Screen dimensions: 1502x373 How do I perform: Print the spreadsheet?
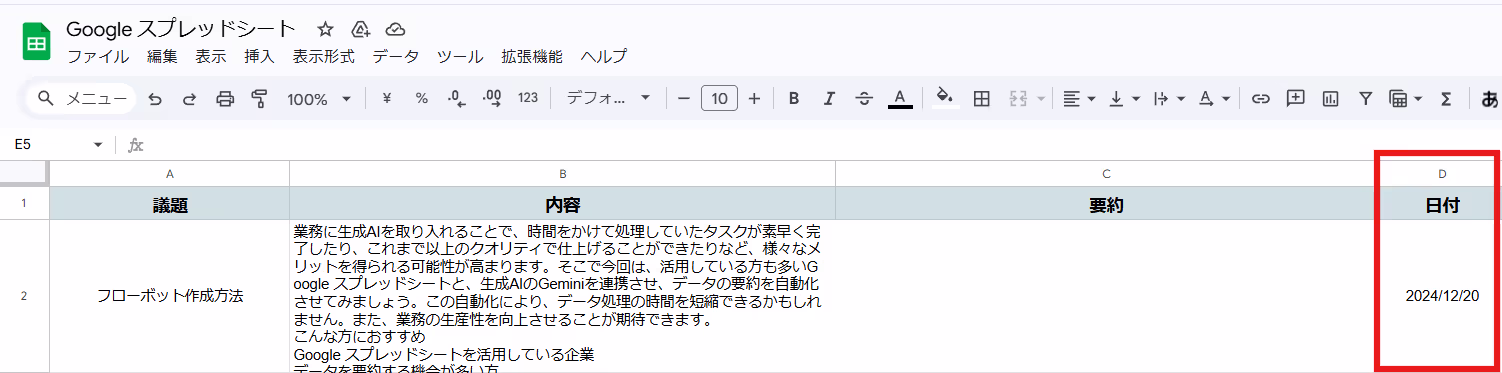click(x=225, y=98)
